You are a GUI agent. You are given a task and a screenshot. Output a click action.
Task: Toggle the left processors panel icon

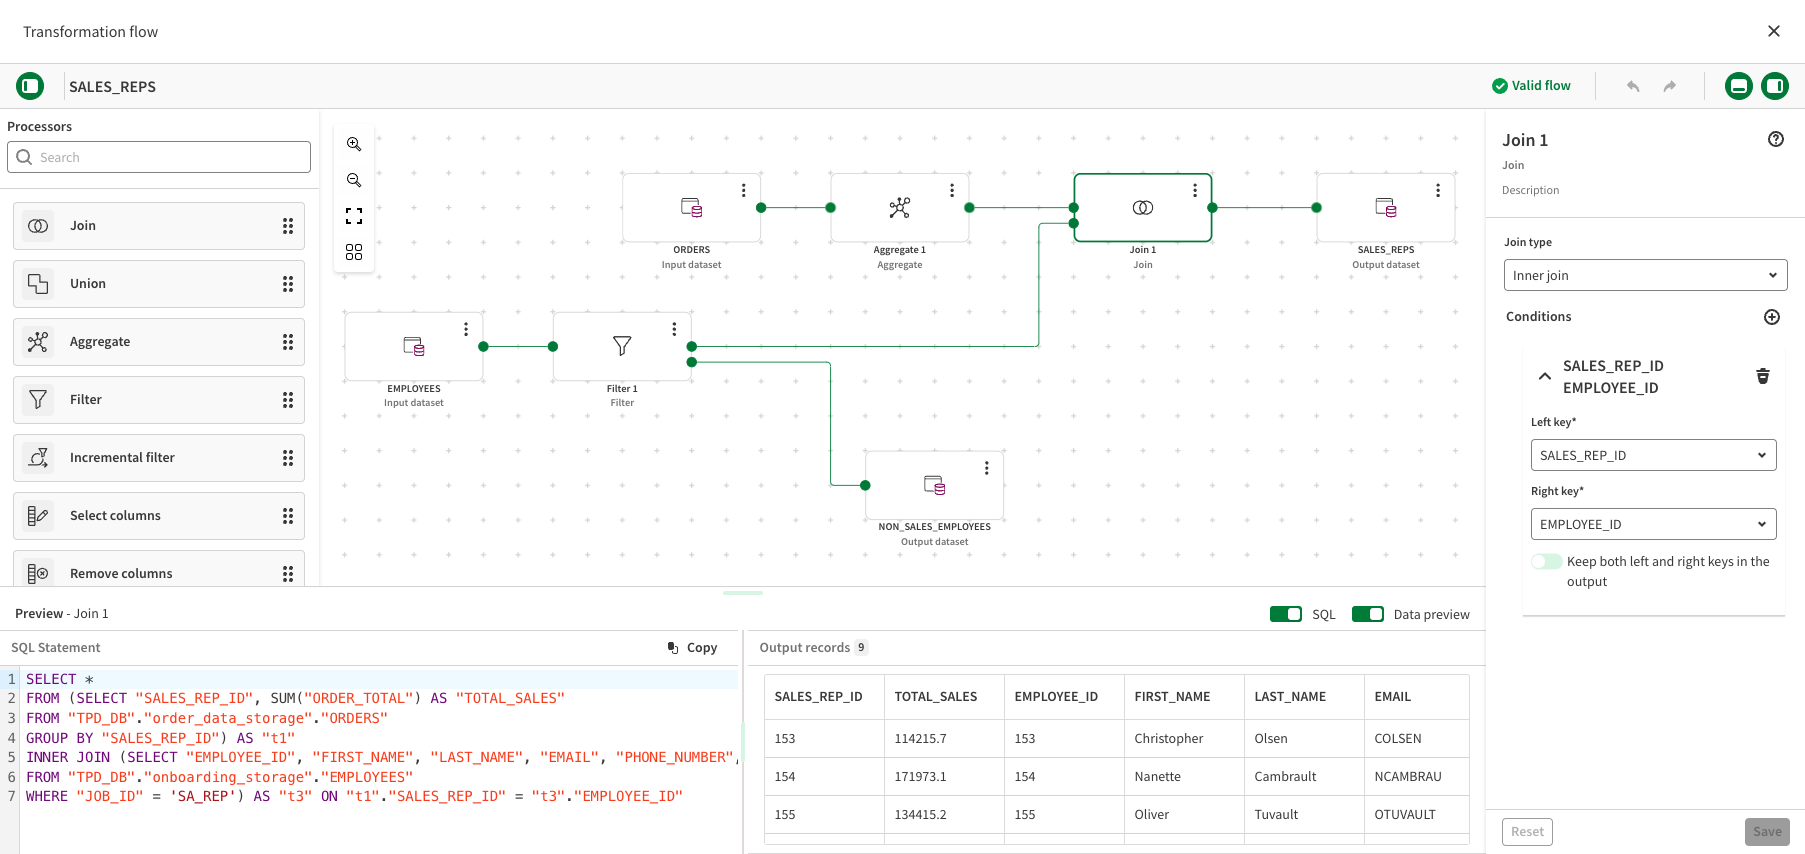tap(30, 86)
